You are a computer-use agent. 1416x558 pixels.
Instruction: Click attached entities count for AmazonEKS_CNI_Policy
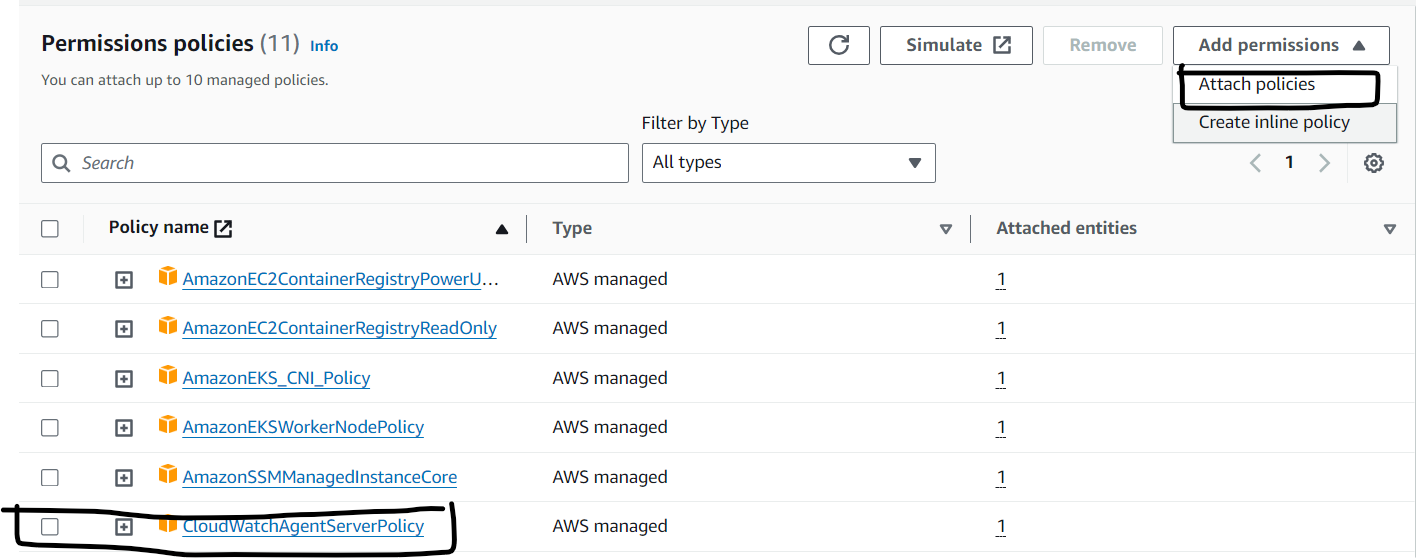click(1001, 379)
